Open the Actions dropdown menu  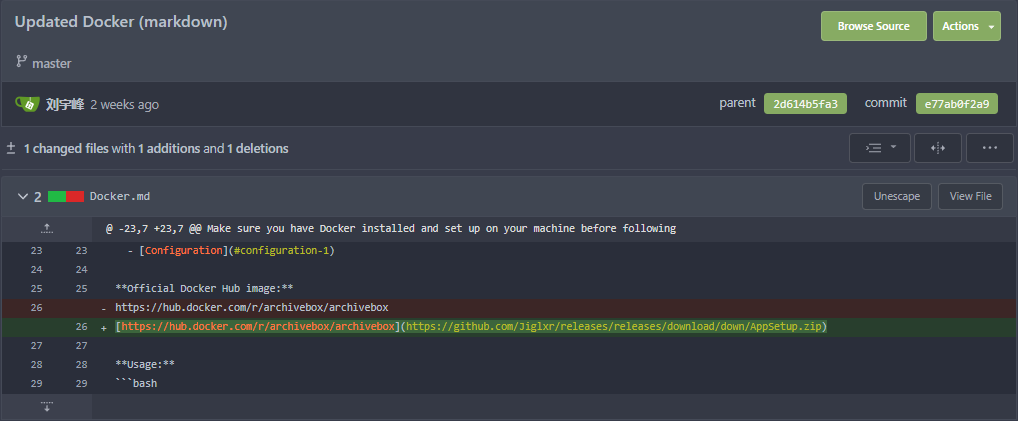pyautogui.click(x=967, y=26)
